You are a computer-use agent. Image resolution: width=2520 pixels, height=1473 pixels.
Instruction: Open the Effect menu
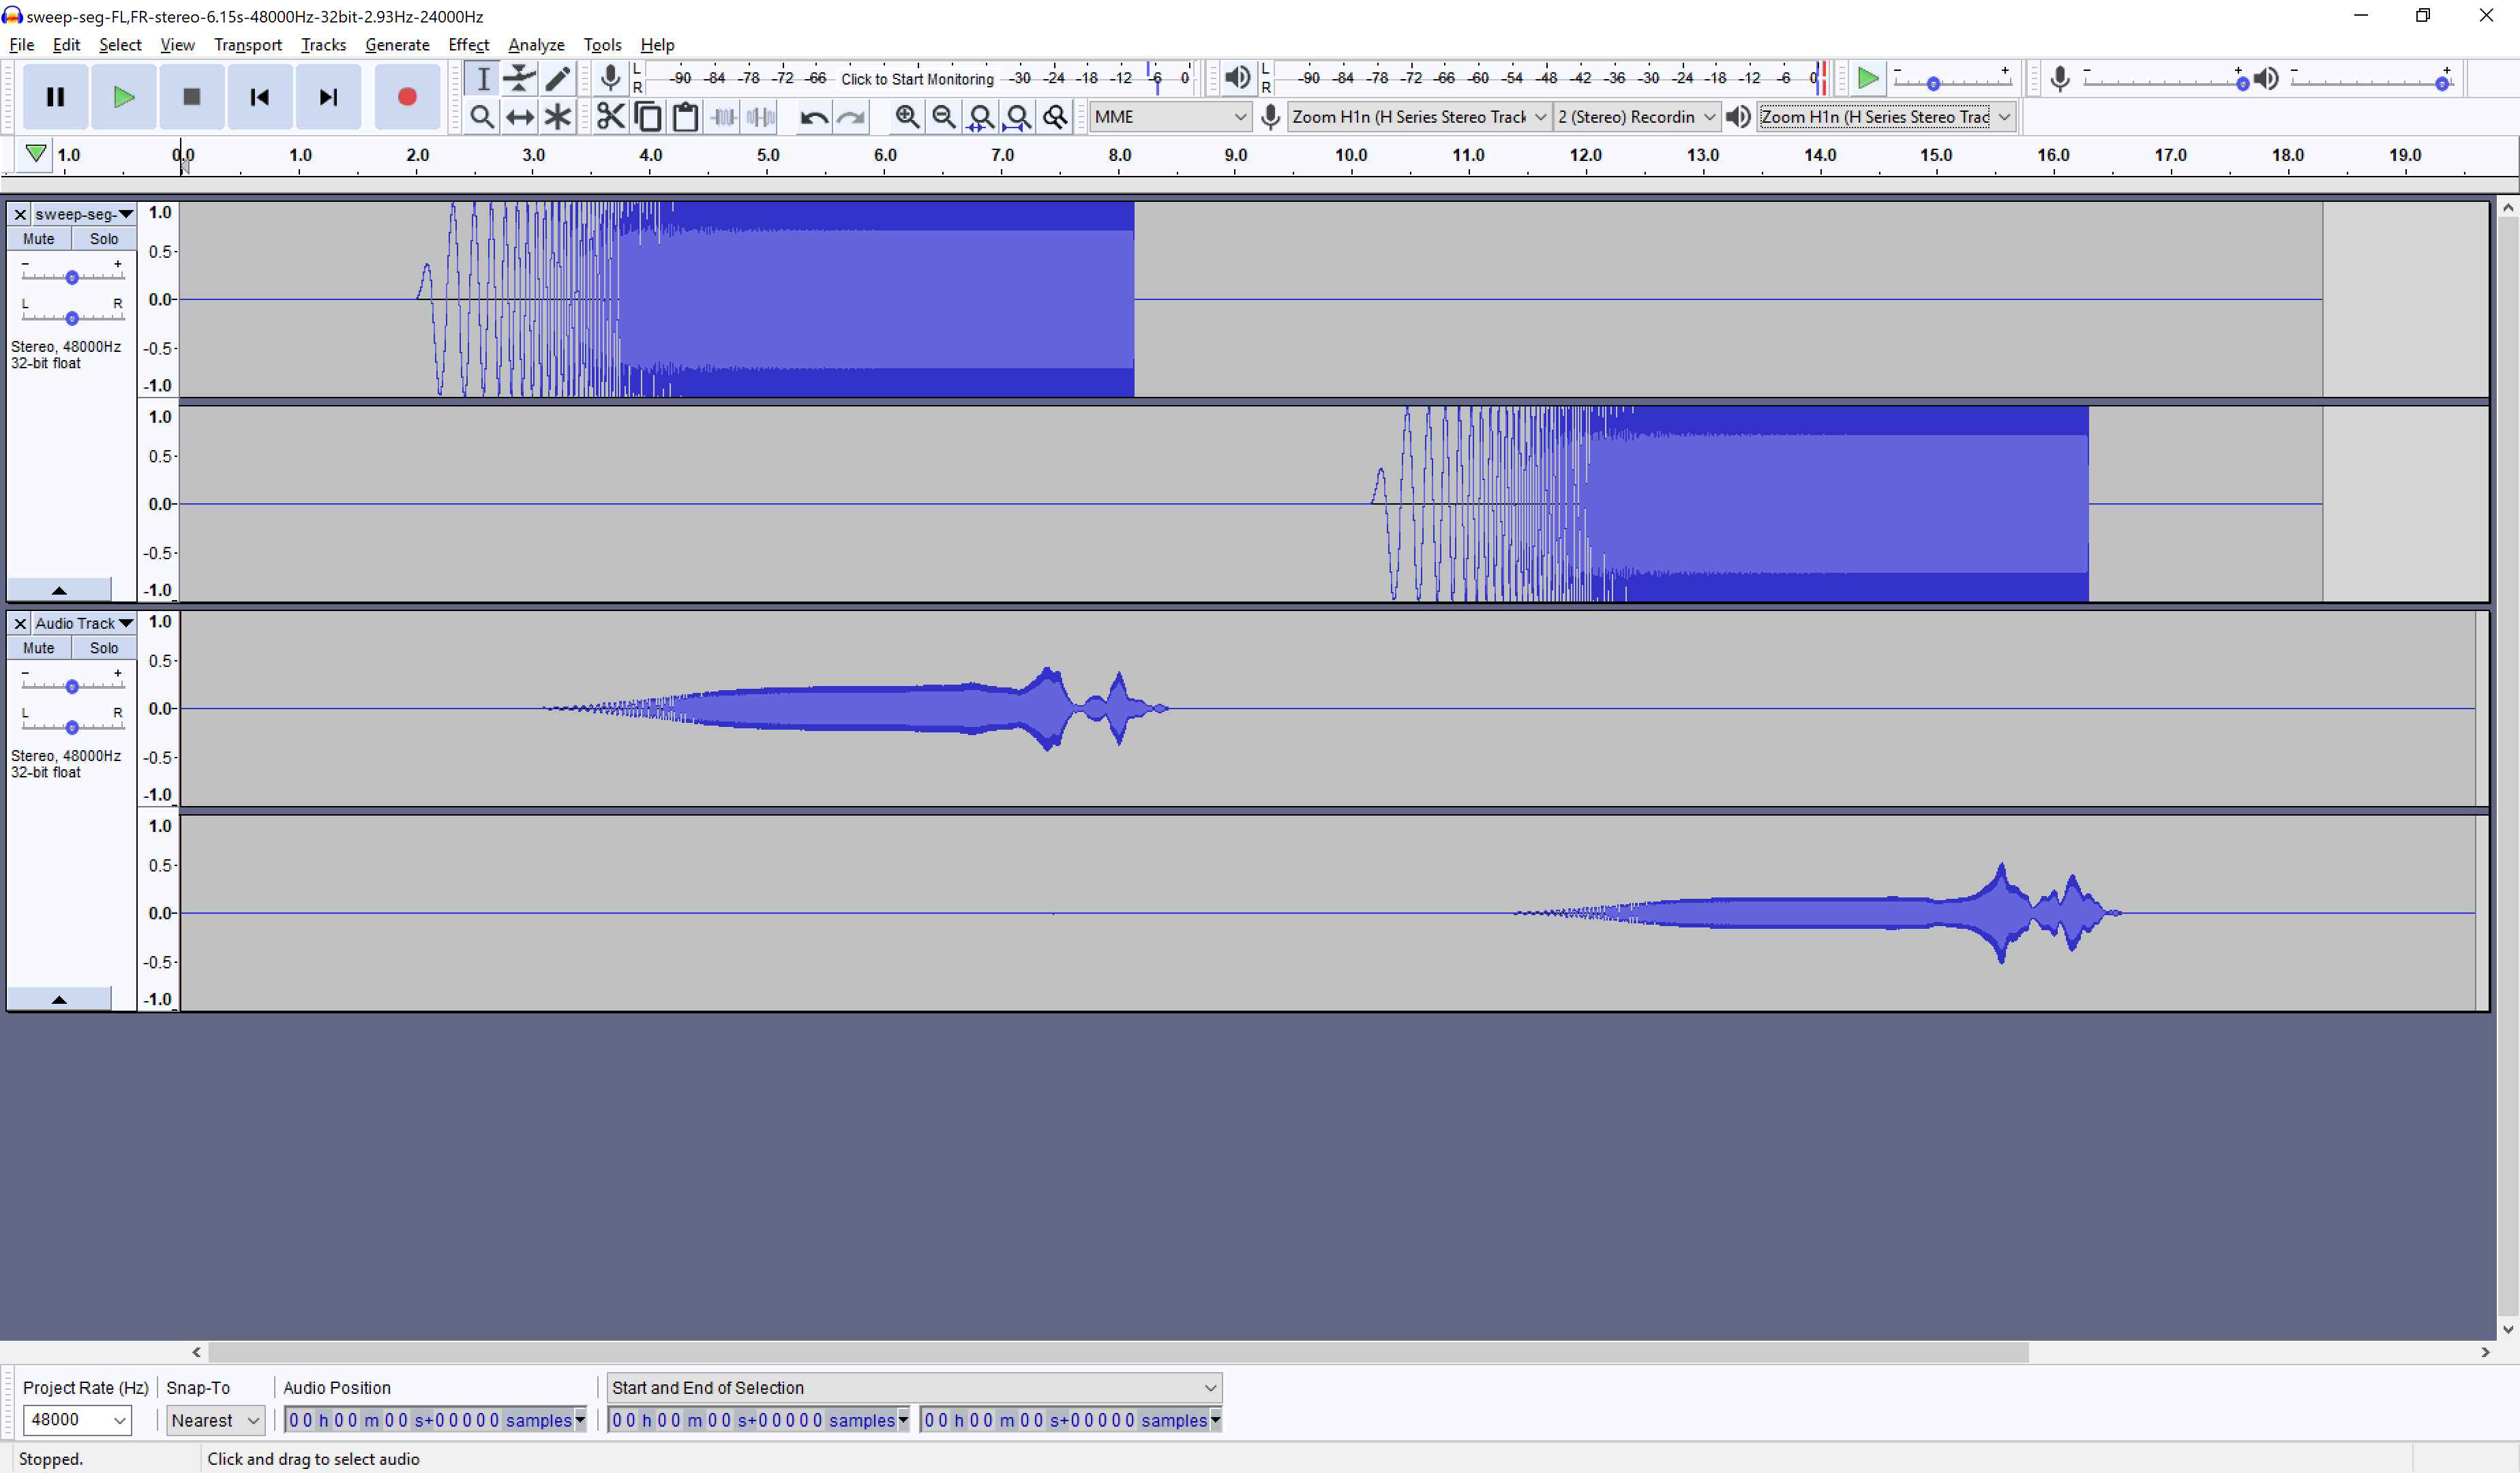point(468,45)
